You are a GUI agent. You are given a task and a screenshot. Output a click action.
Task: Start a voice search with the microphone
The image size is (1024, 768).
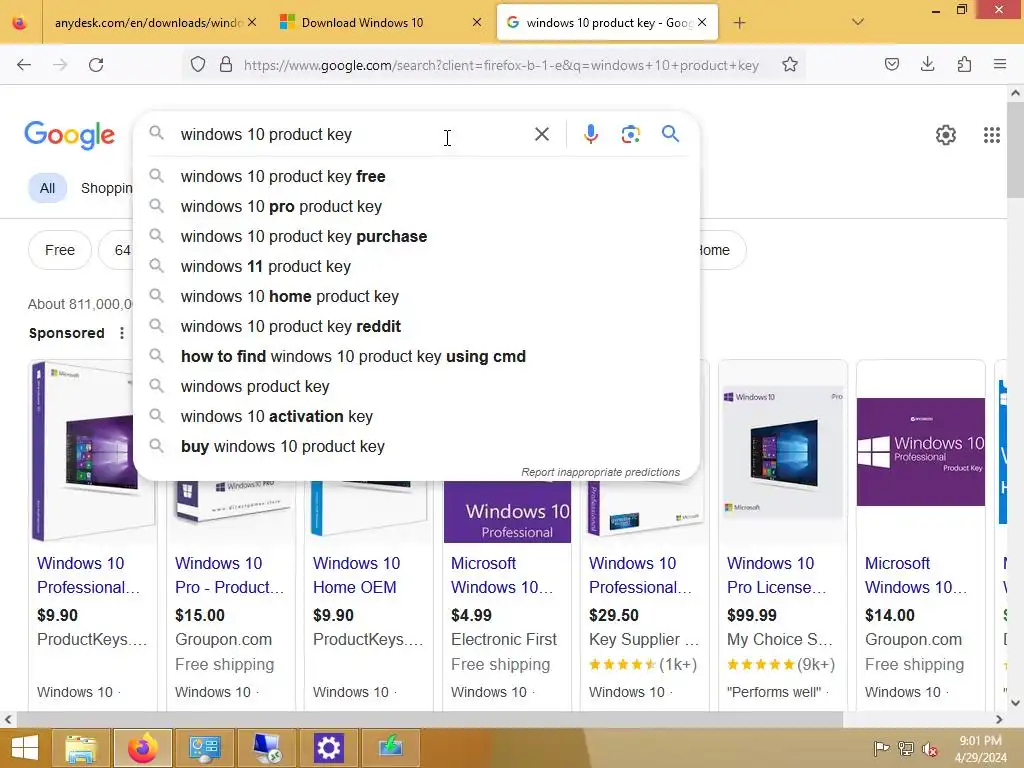click(x=590, y=134)
